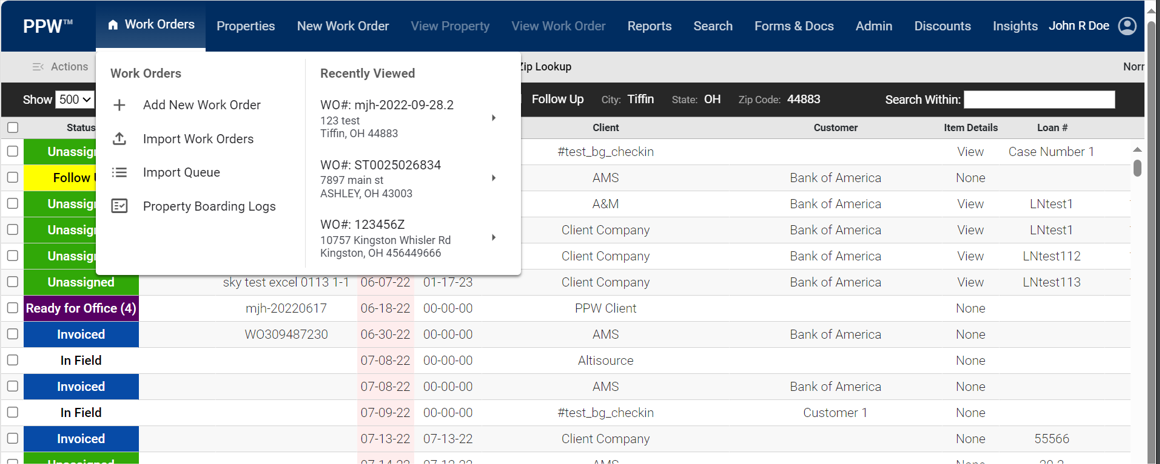Click the Actions menu icon
Image resolution: width=1160 pixels, height=464 pixels.
[x=38, y=67]
